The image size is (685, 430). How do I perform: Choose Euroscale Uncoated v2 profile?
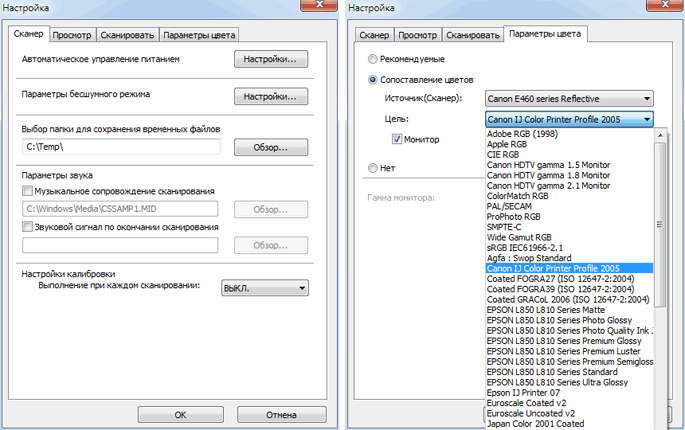[x=570, y=413]
